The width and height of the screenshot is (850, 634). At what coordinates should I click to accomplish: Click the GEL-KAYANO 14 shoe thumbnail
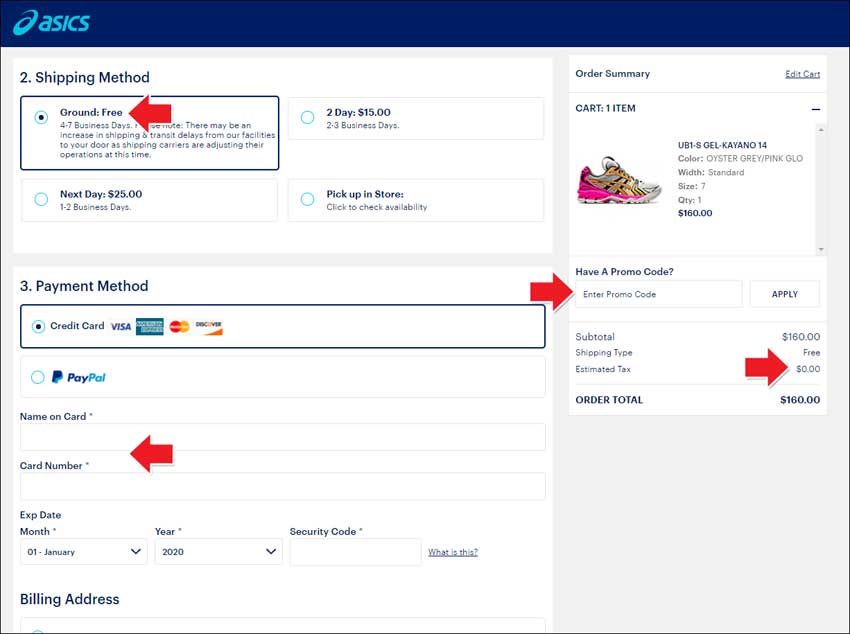click(619, 179)
